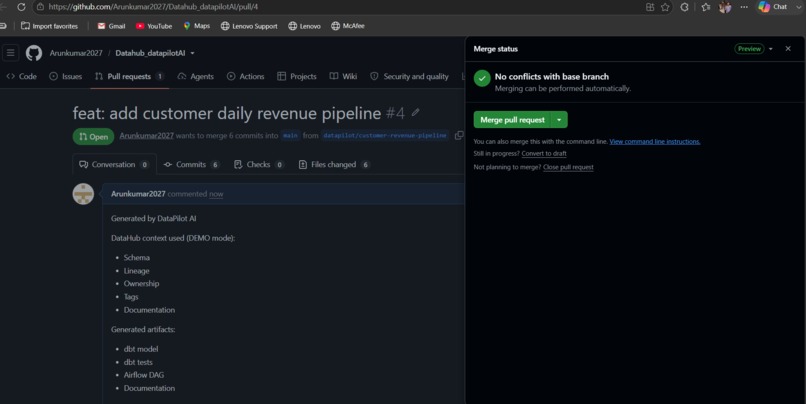
Task: Click 'No conflicts with base branch' text
Action: point(552,77)
